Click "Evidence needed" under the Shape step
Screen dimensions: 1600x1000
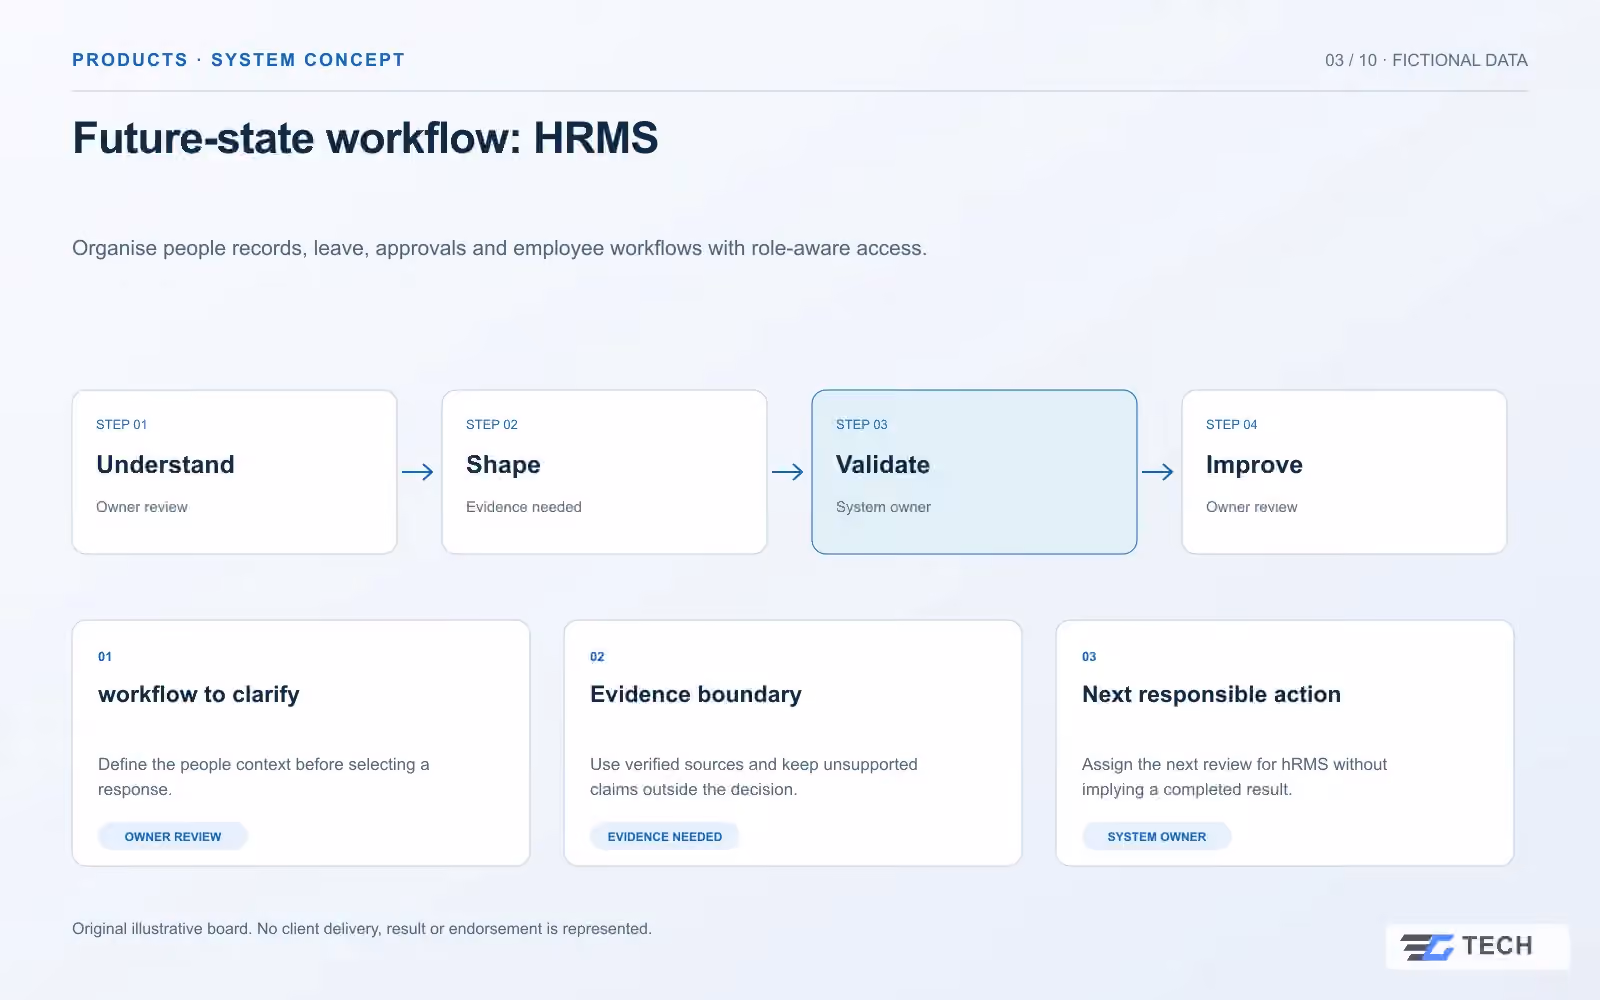pos(524,507)
